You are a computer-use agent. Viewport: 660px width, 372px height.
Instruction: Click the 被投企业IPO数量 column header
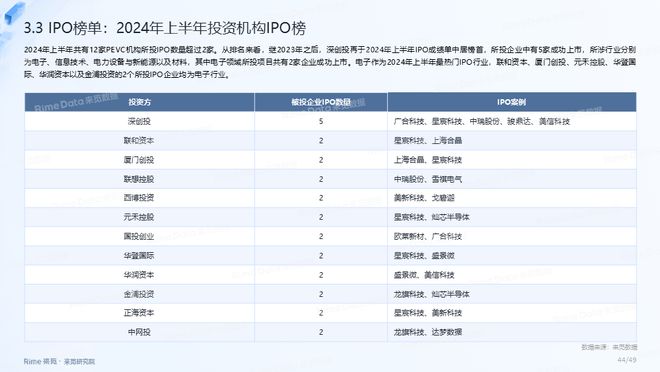click(321, 102)
